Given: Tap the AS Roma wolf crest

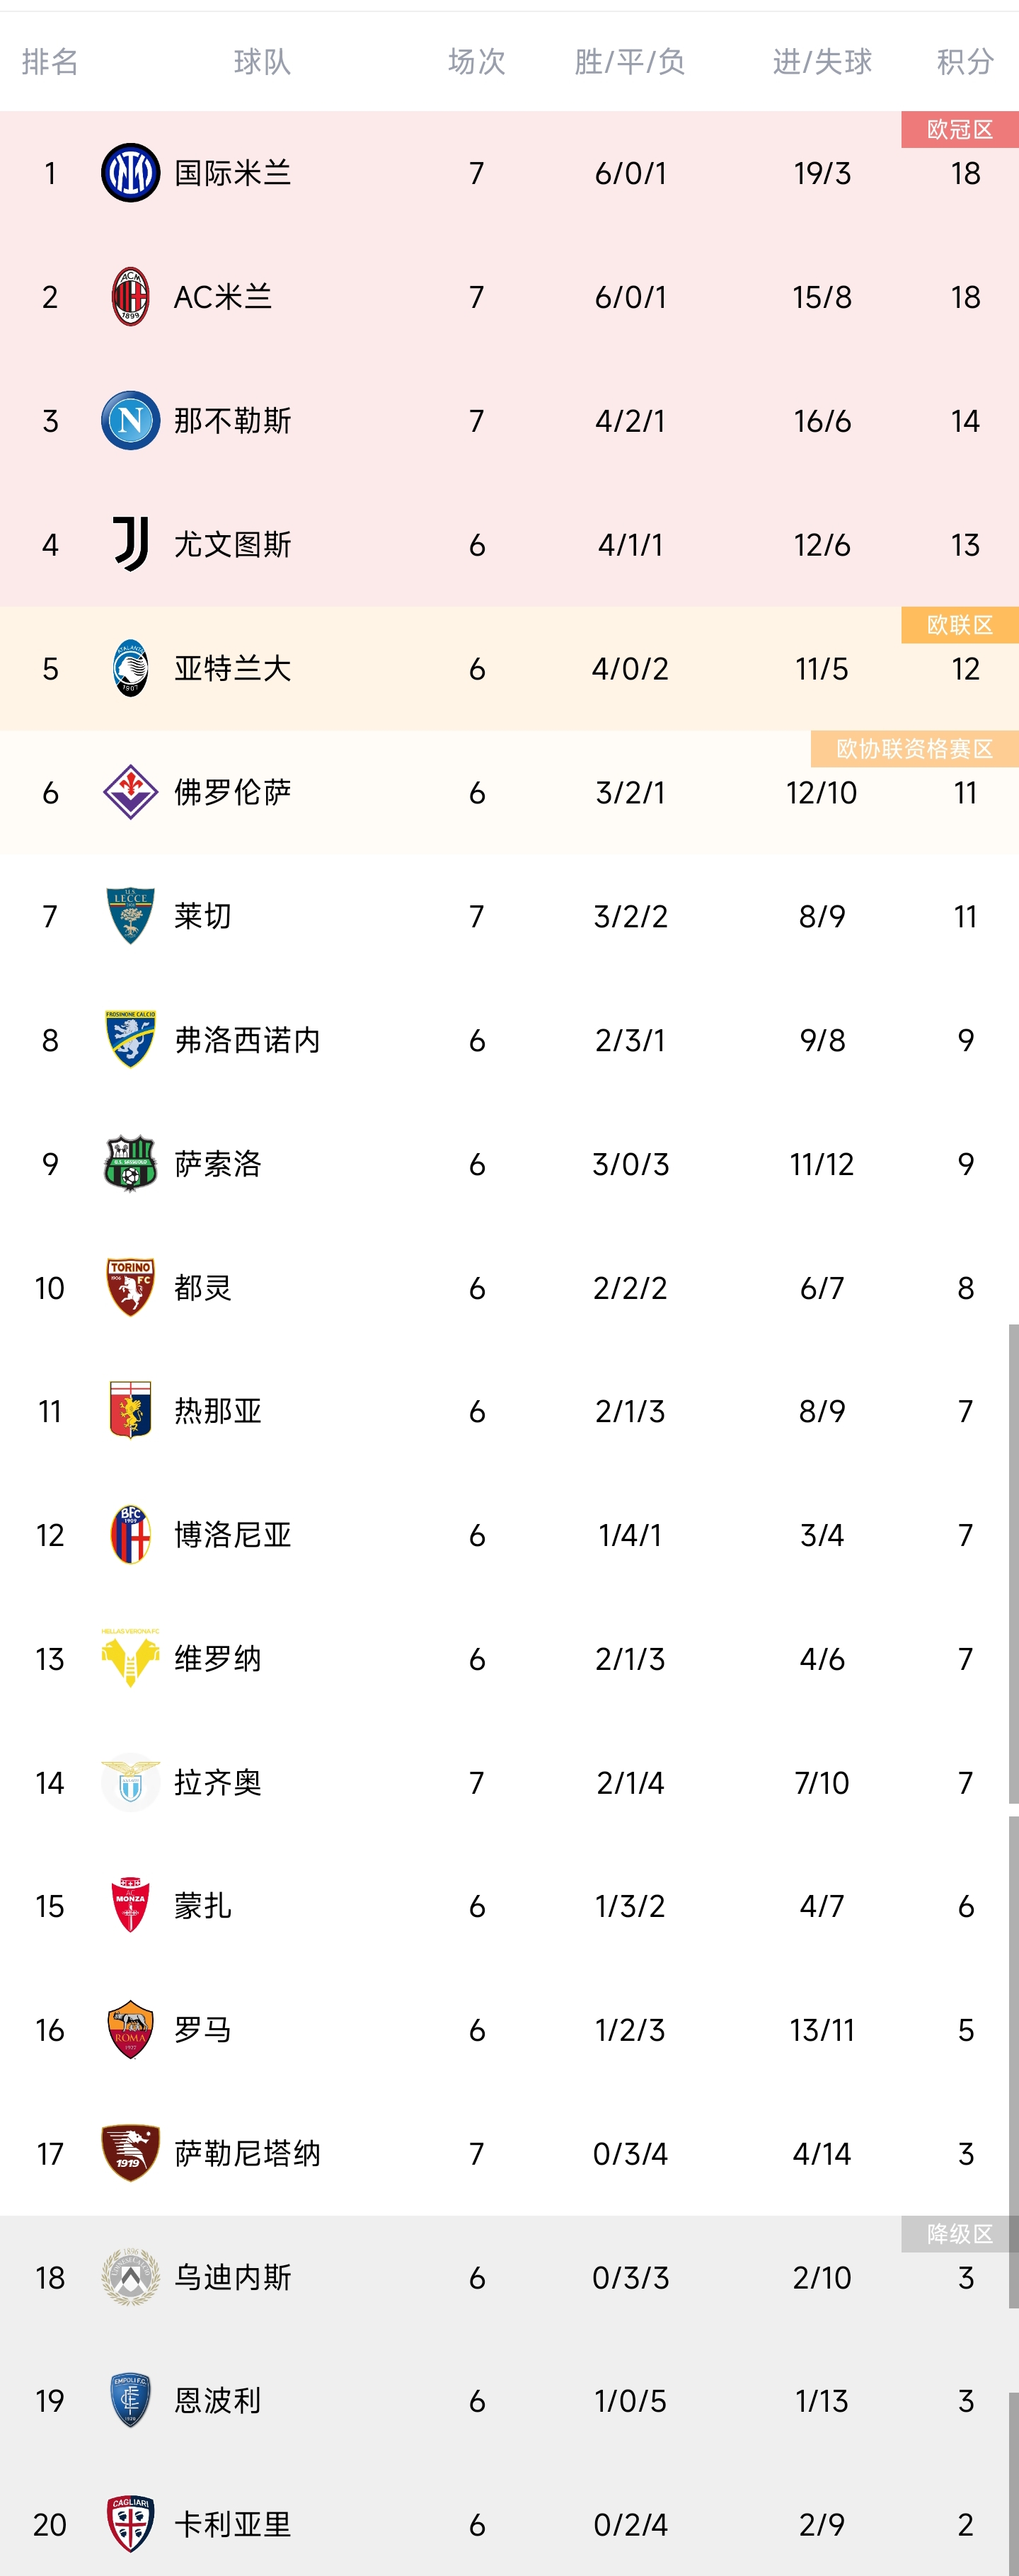Looking at the screenshot, I should coord(130,2029).
